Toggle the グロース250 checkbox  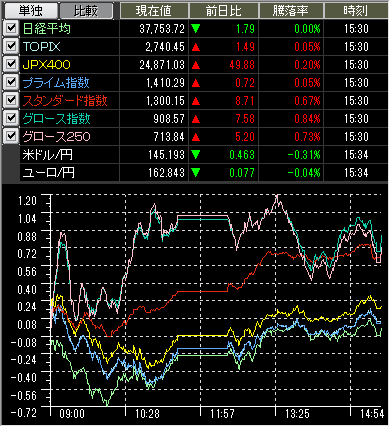click(11, 136)
